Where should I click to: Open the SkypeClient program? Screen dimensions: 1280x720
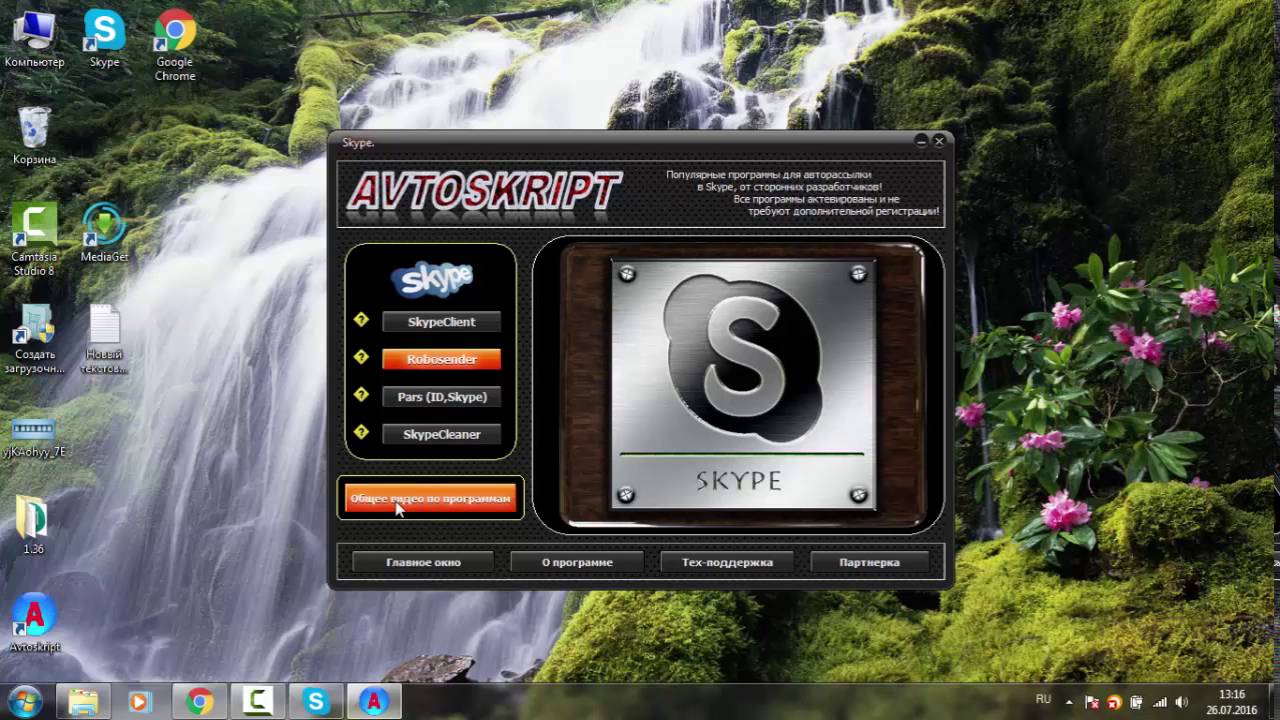441,322
